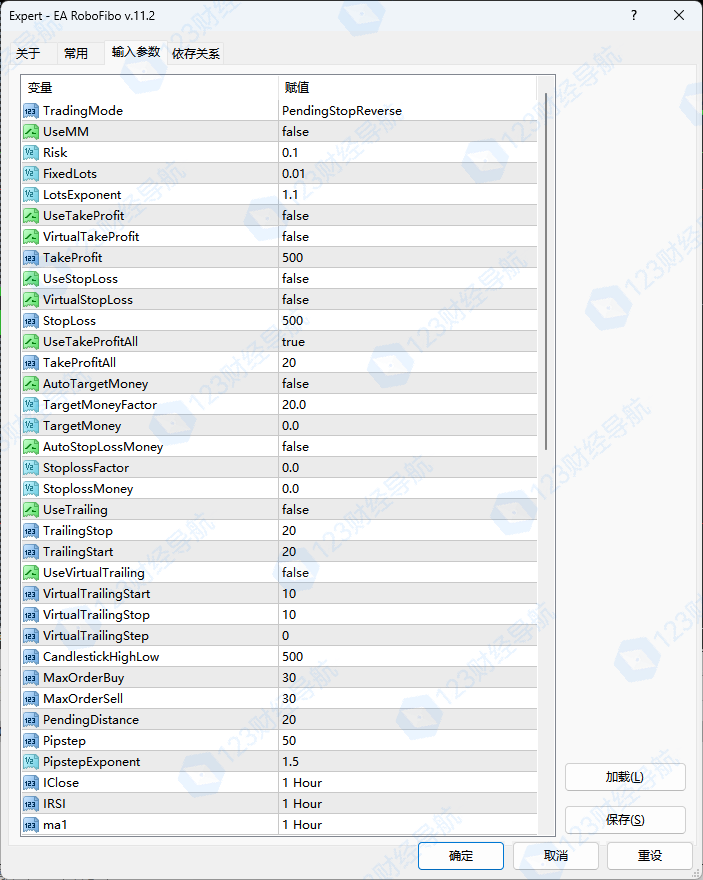This screenshot has width=703, height=880.
Task: Select the MaxOrderSell row label
Action: tap(83, 699)
